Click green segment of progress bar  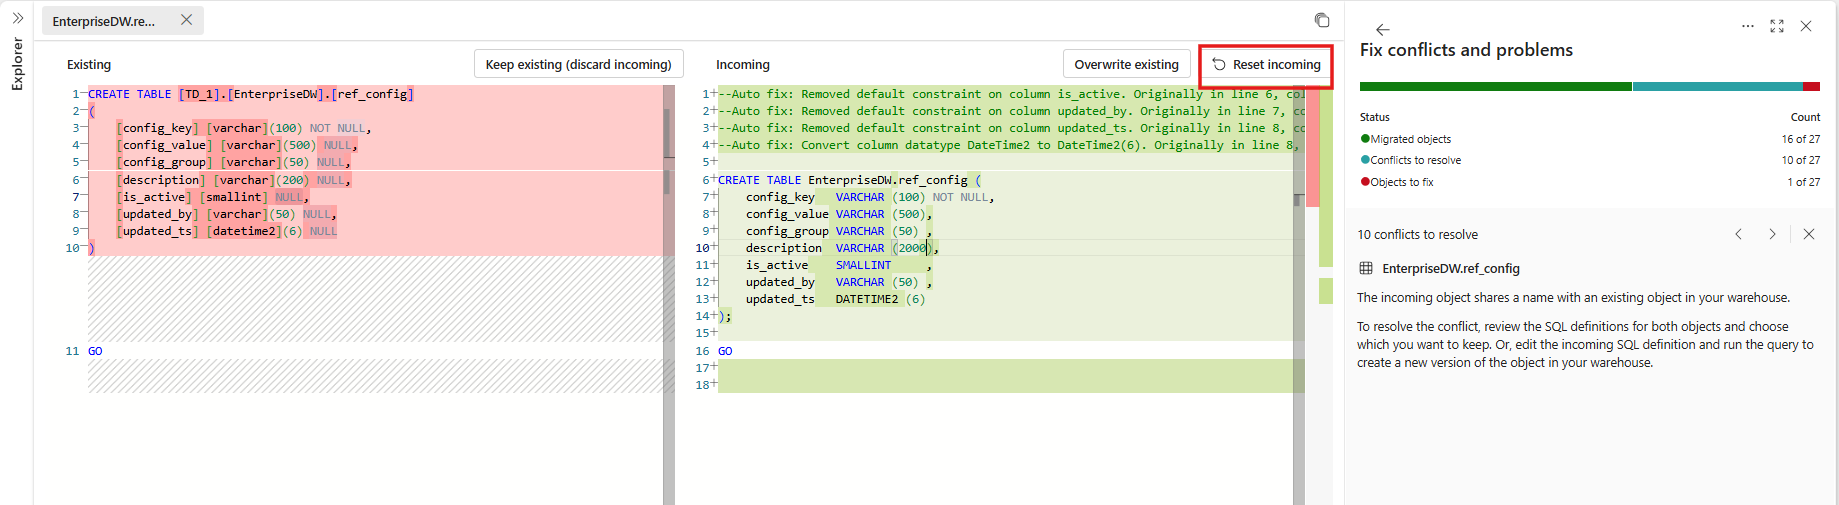1495,87
